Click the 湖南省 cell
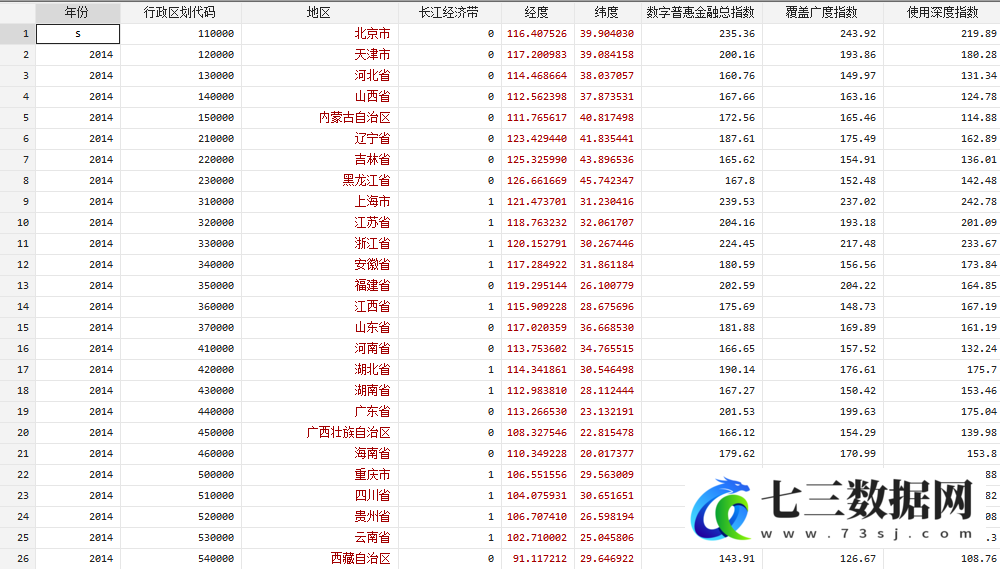Viewport: 1008px width, 569px height. [320, 390]
